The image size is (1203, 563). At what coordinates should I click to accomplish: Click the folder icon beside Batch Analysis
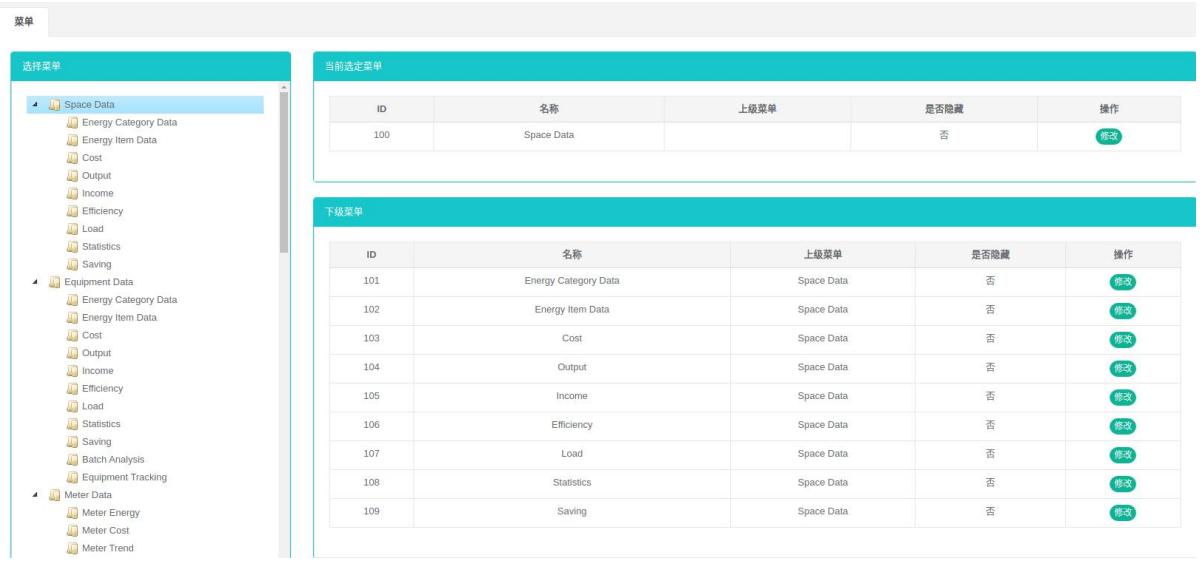(72, 459)
